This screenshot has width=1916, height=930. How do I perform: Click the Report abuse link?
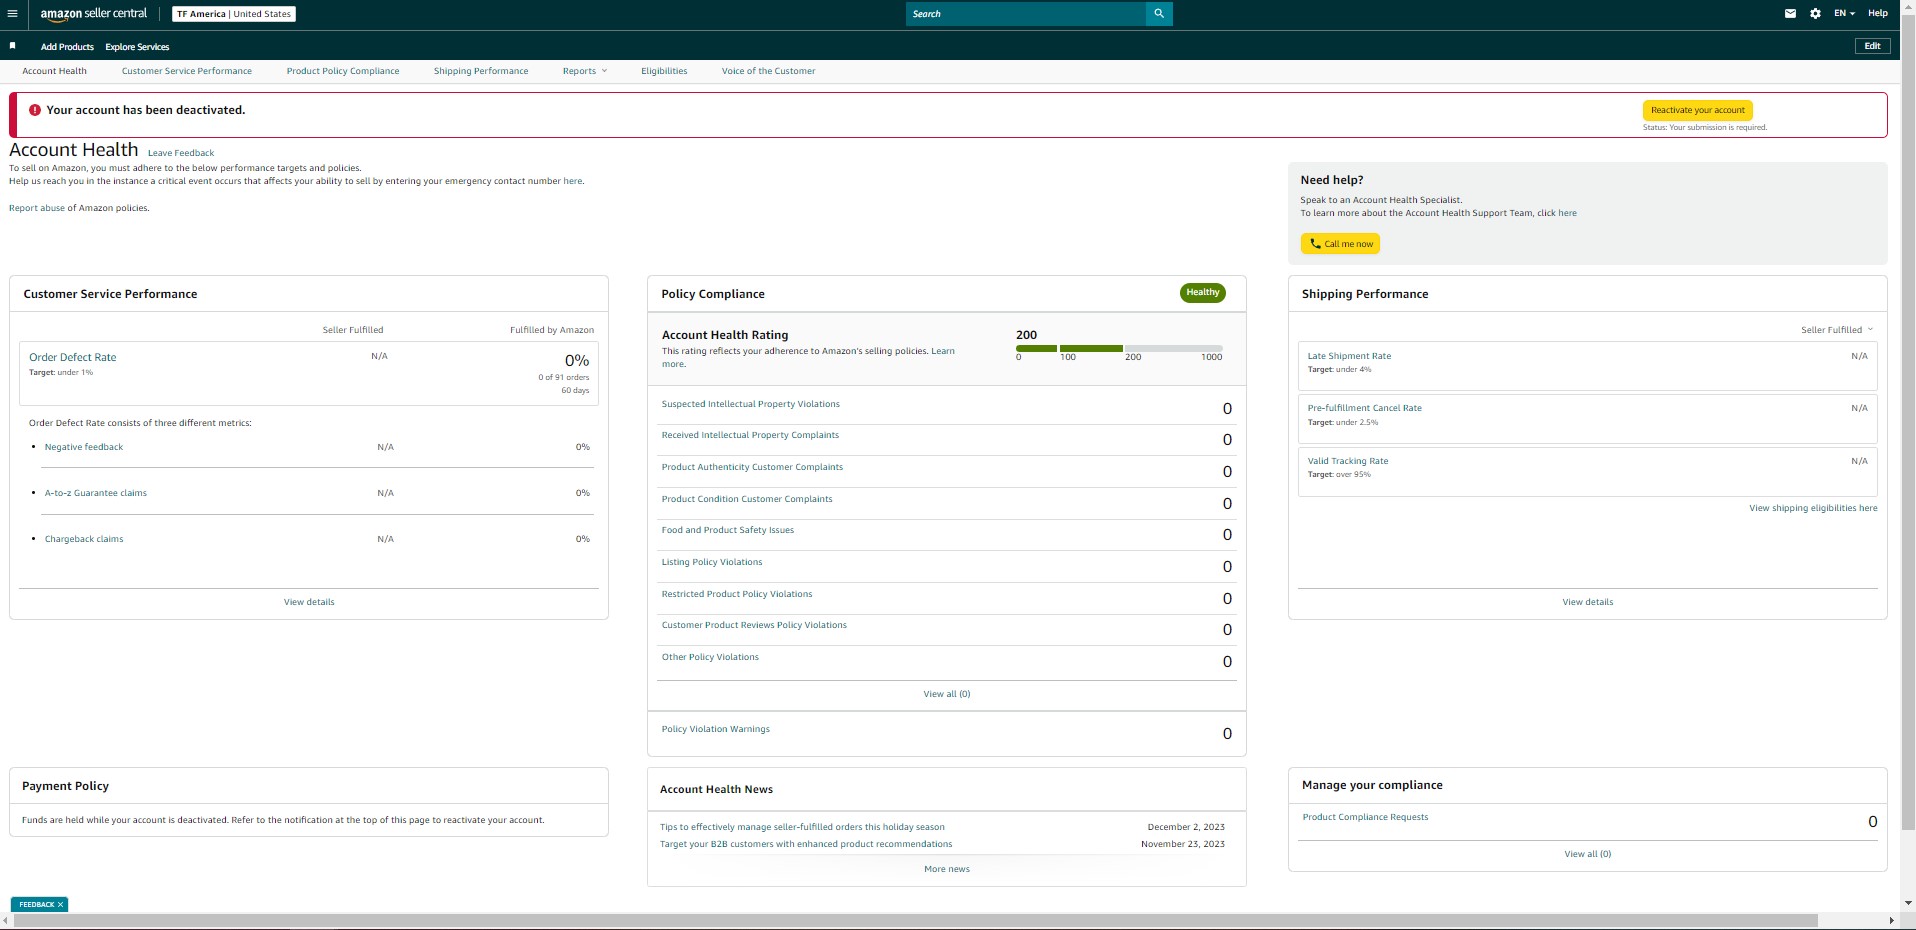37,208
